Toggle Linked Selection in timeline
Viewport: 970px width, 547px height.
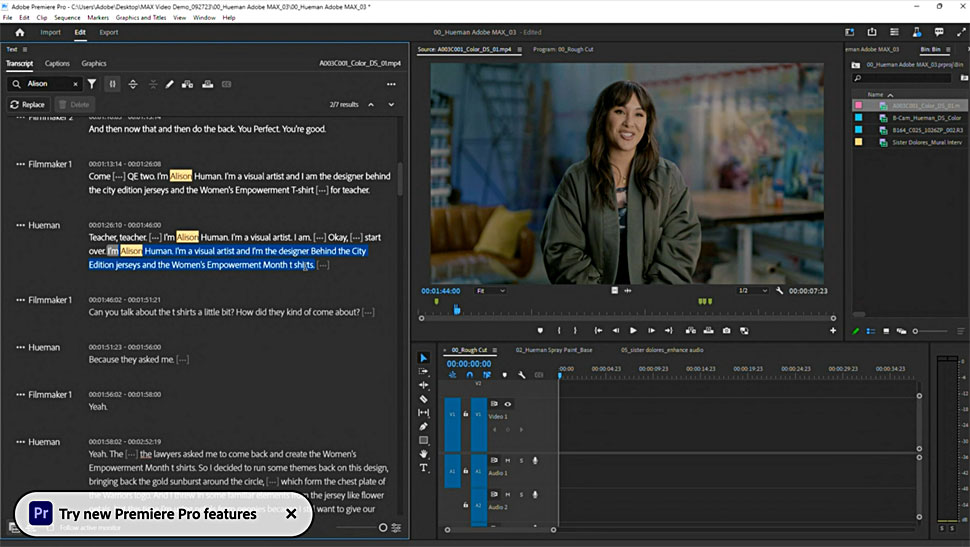[x=487, y=375]
